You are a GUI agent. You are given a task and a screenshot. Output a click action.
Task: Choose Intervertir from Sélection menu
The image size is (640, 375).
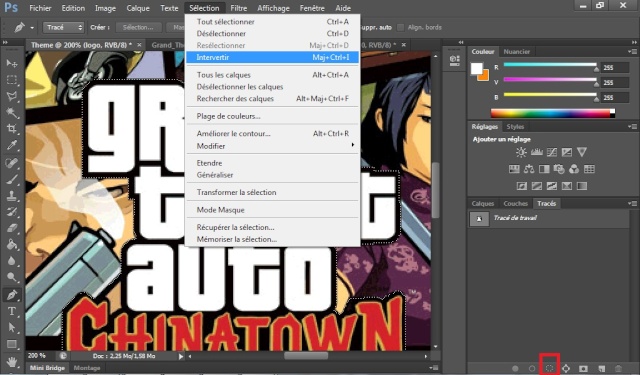point(273,57)
